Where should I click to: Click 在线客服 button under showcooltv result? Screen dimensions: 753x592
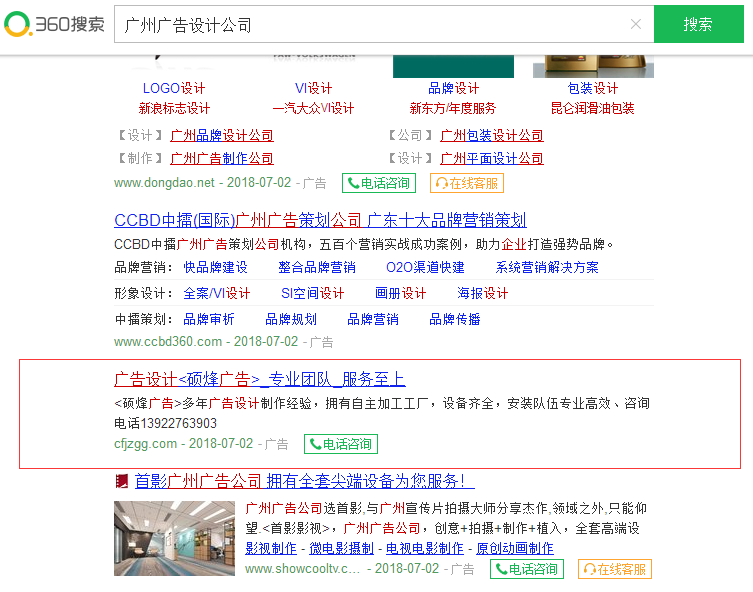[613, 569]
